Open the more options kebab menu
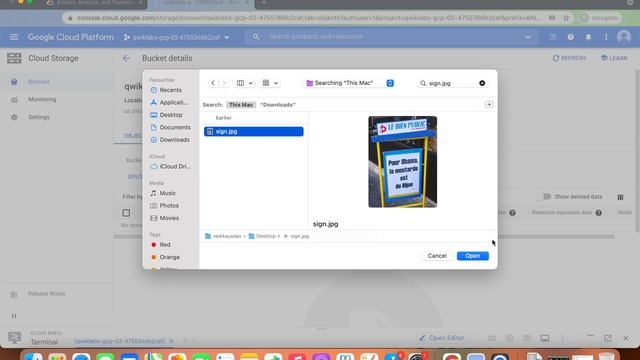 pyautogui.click(x=606, y=37)
